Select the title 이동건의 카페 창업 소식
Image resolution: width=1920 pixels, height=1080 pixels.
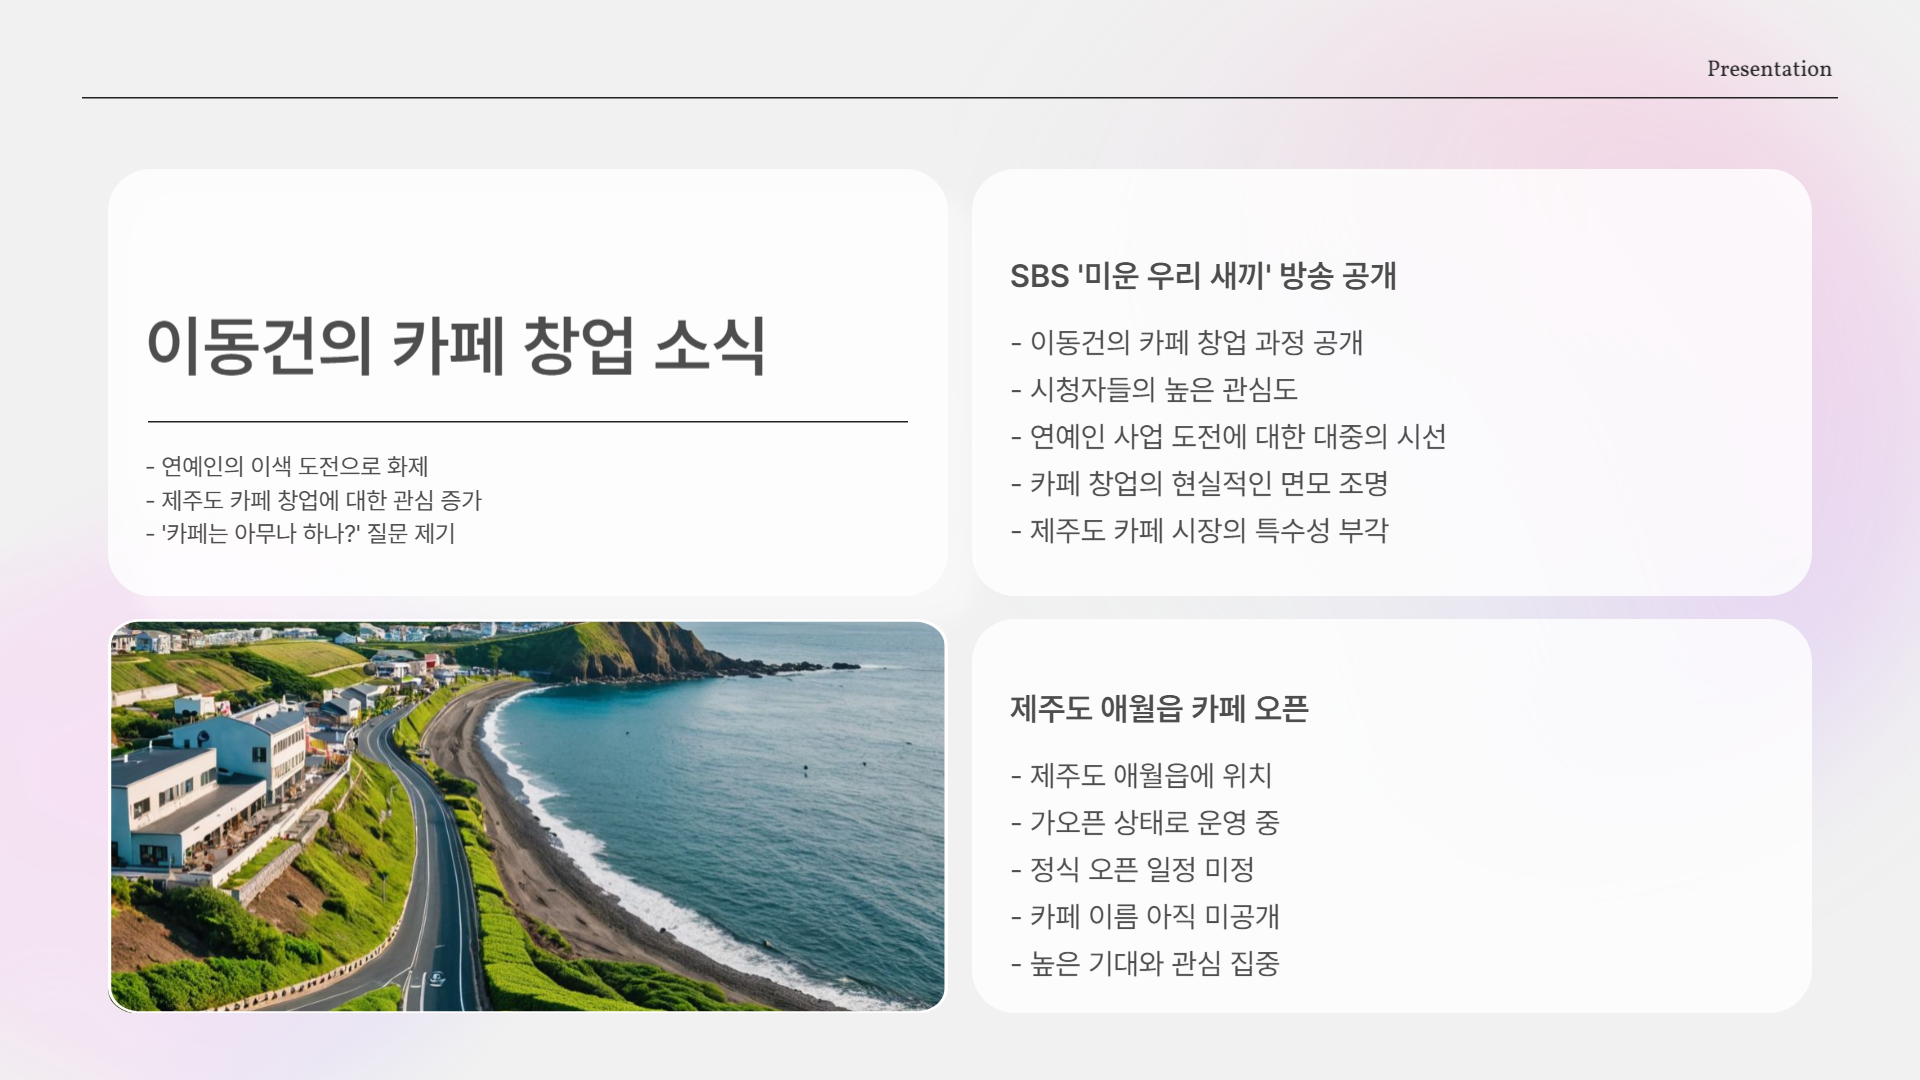[x=456, y=346]
